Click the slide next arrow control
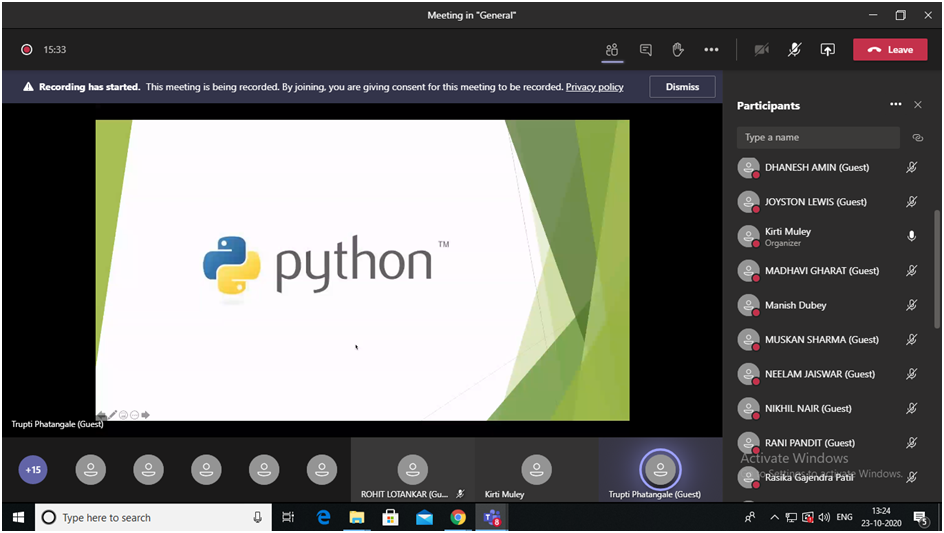The height and width of the screenshot is (533, 944). (x=145, y=415)
